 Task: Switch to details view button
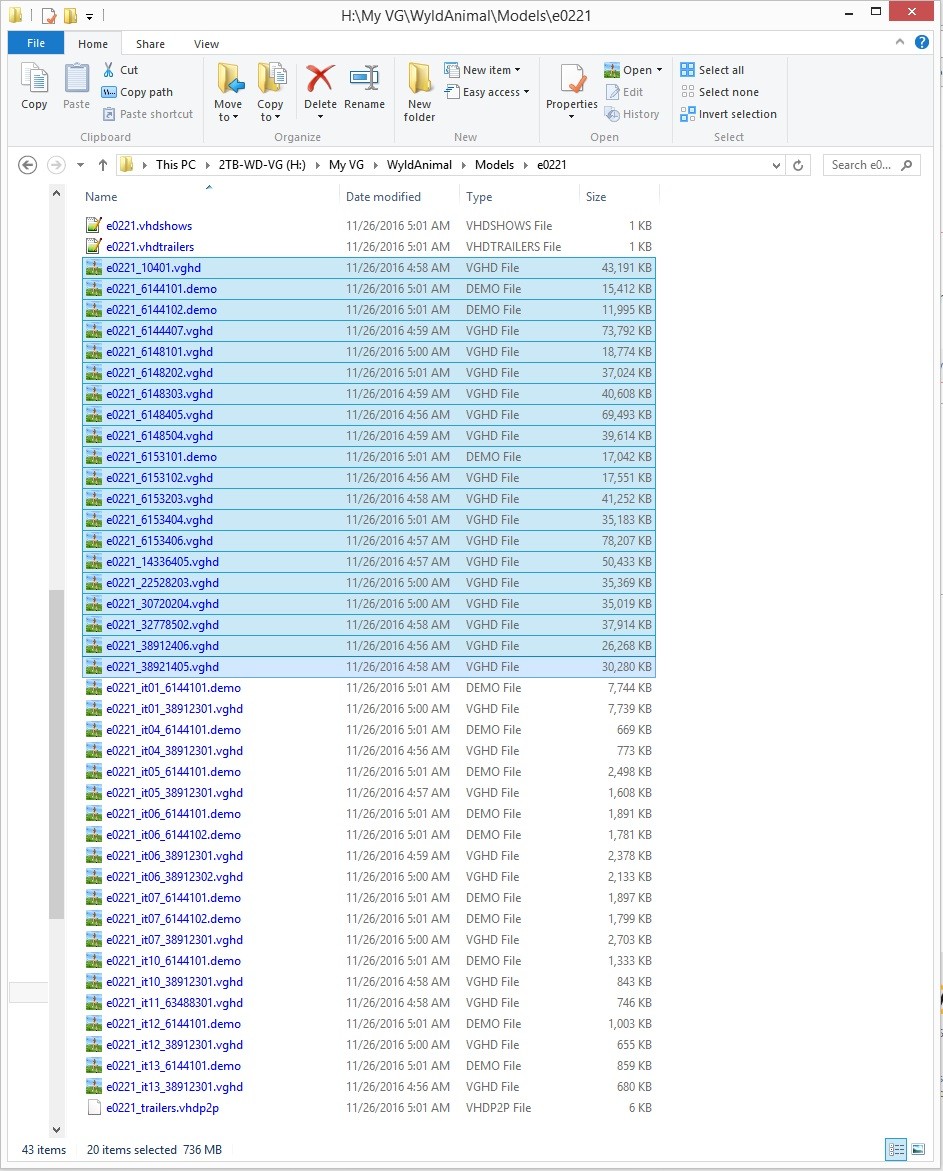pos(895,1150)
